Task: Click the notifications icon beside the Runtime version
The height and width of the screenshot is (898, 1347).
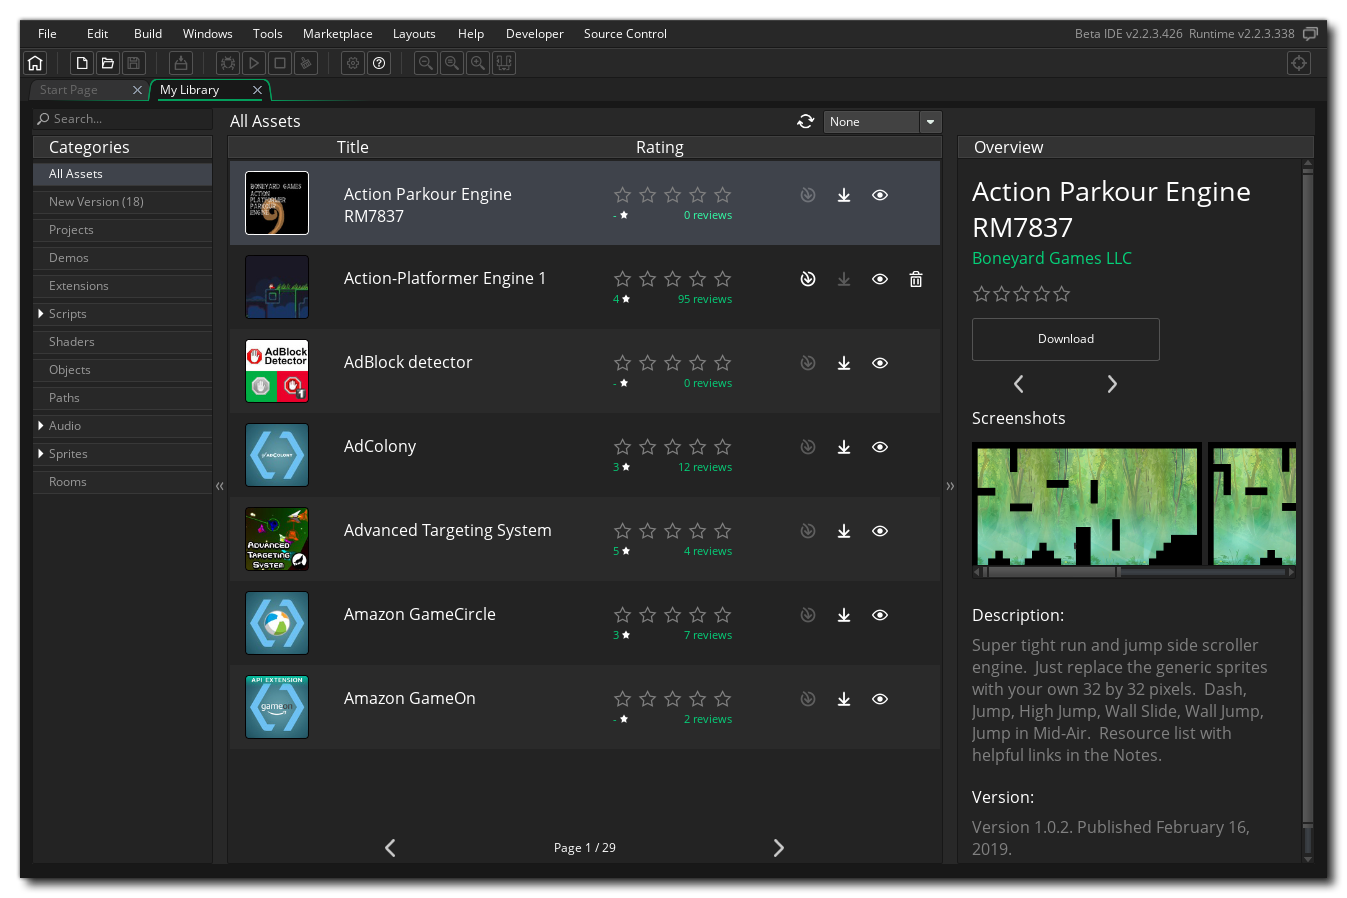Action: tap(1310, 33)
